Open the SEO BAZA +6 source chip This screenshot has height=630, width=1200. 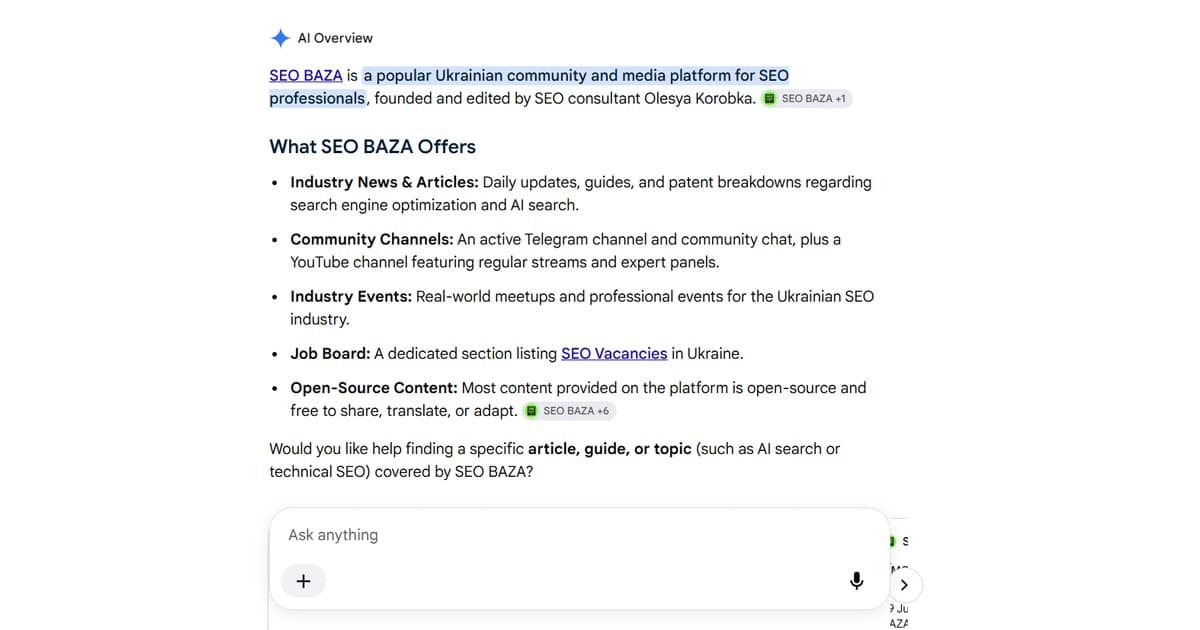pos(569,411)
